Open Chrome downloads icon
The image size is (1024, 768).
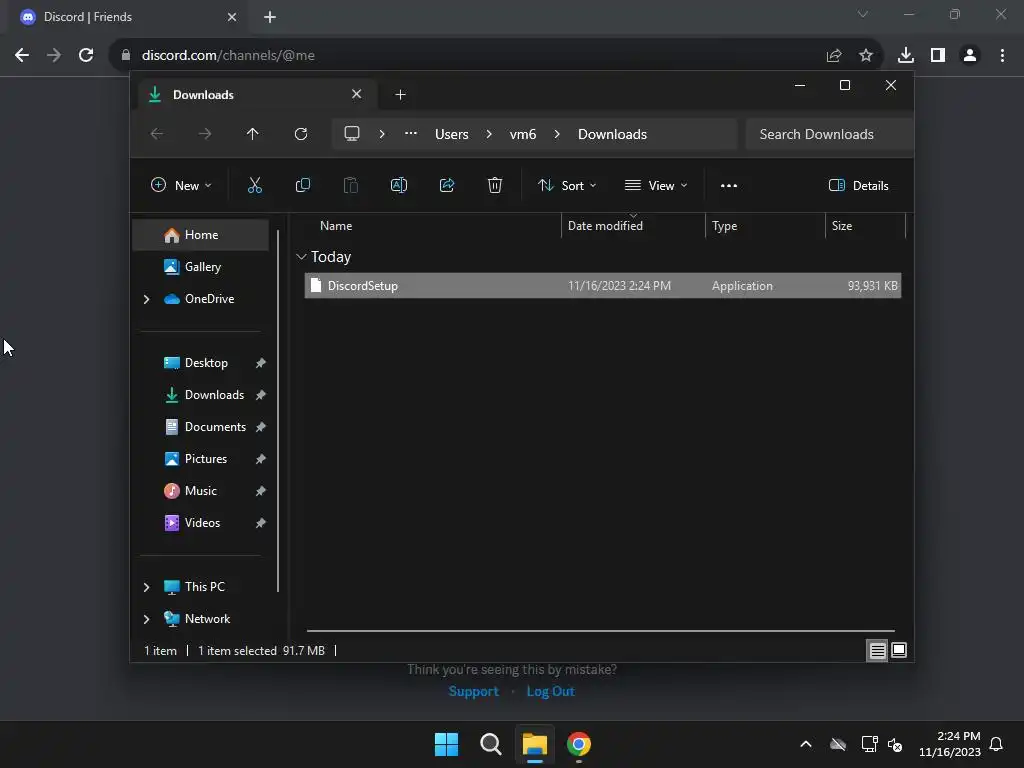coord(906,56)
